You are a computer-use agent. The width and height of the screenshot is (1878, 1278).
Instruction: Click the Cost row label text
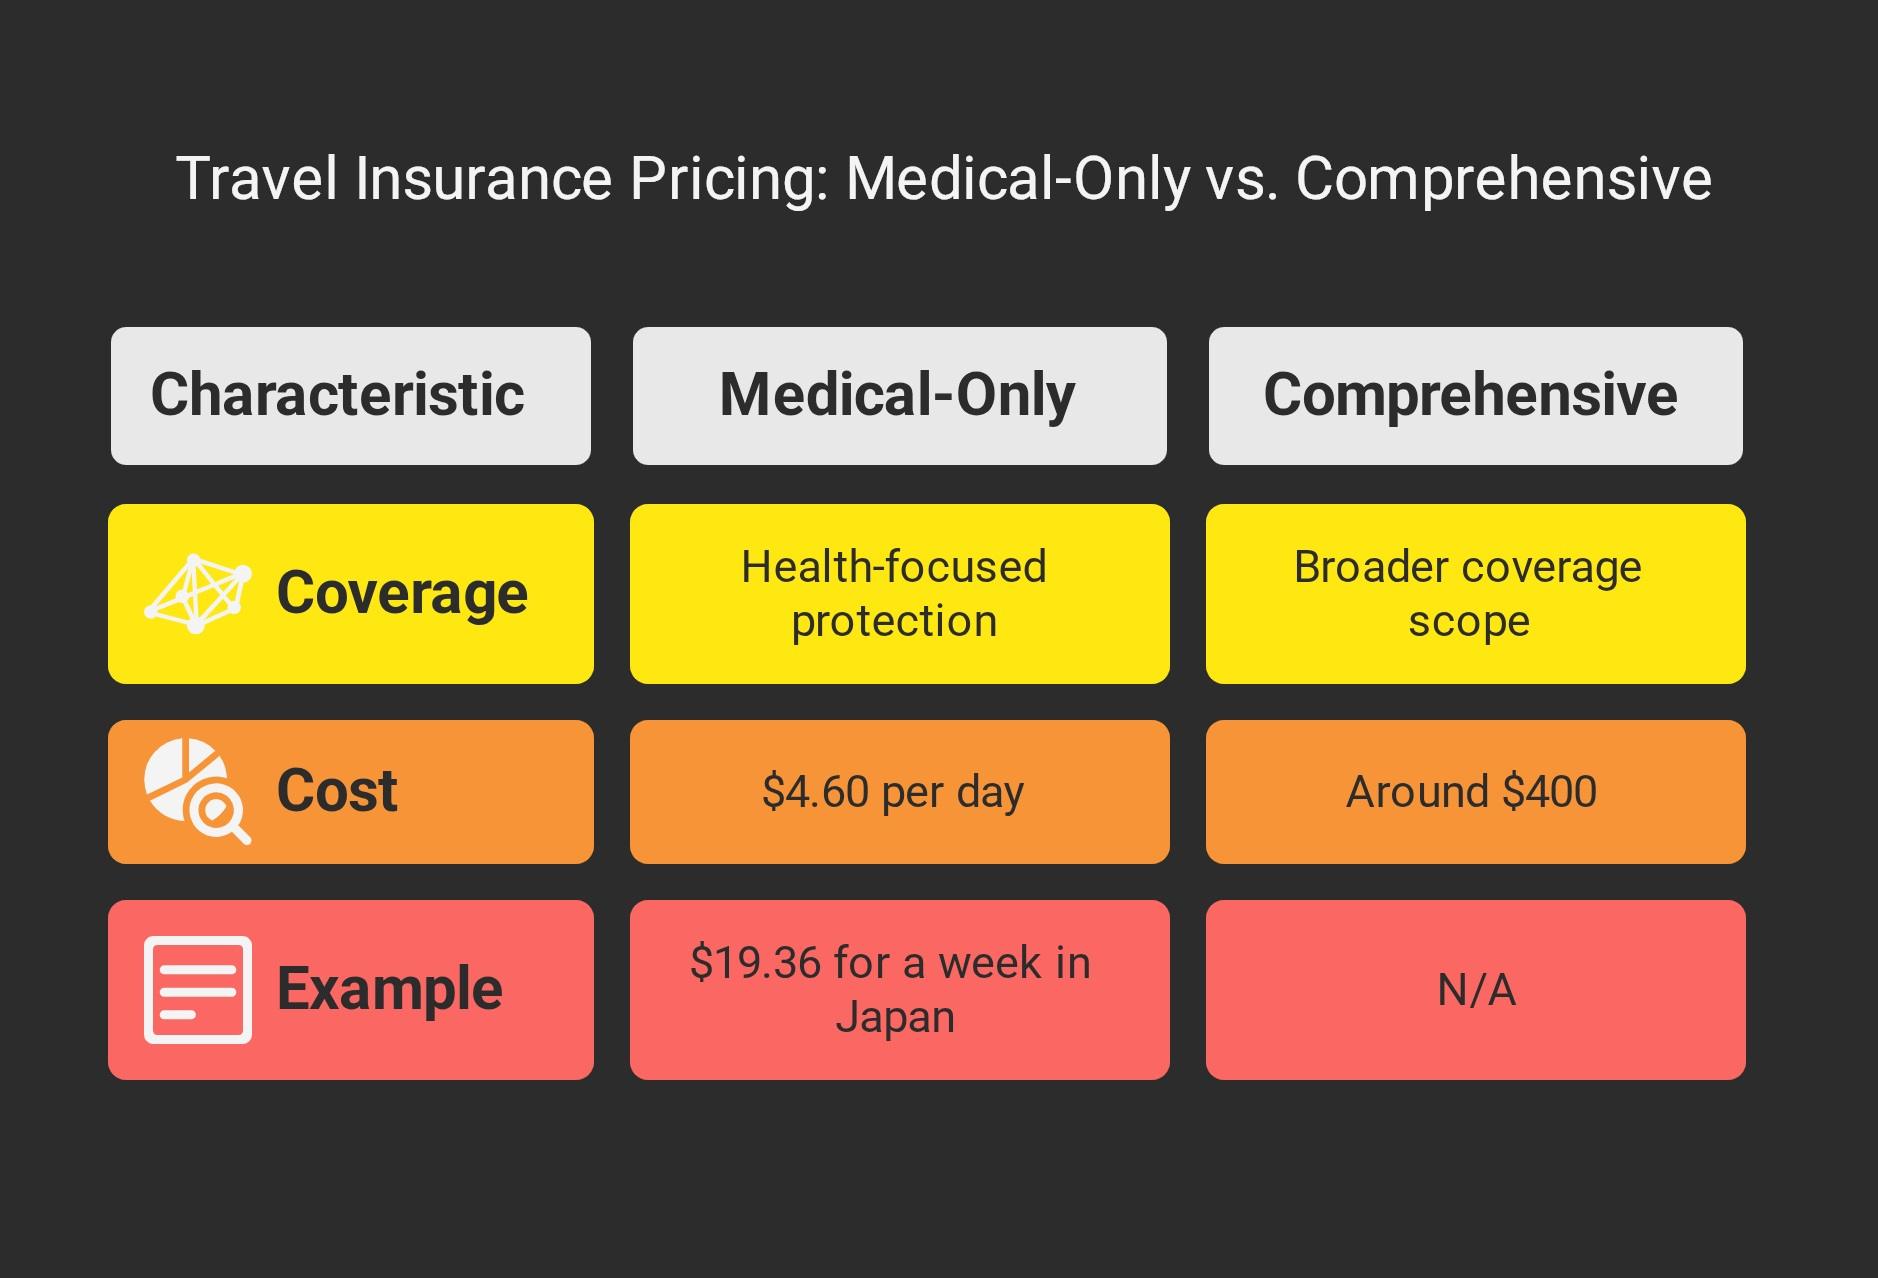pyautogui.click(x=337, y=791)
